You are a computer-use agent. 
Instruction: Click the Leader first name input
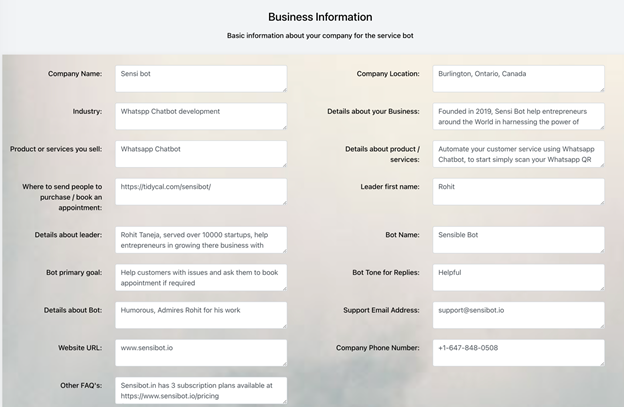518,191
